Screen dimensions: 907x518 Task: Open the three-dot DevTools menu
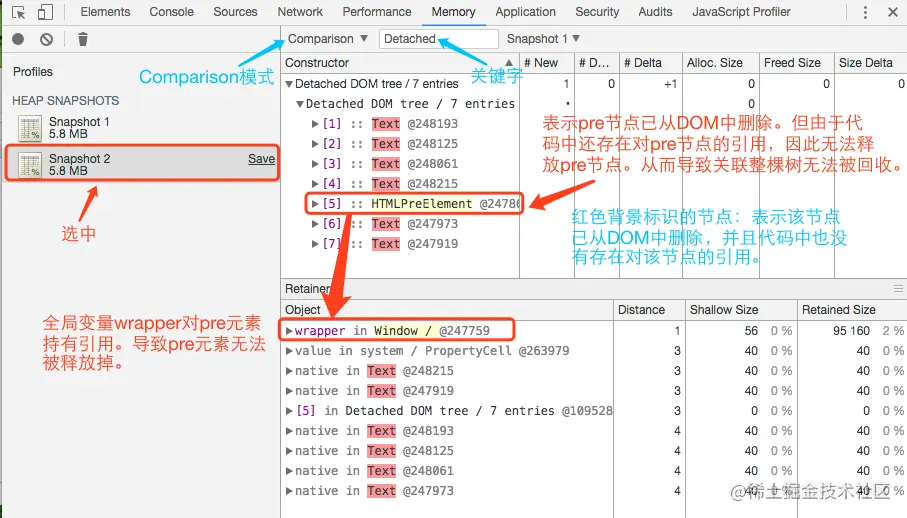865,12
